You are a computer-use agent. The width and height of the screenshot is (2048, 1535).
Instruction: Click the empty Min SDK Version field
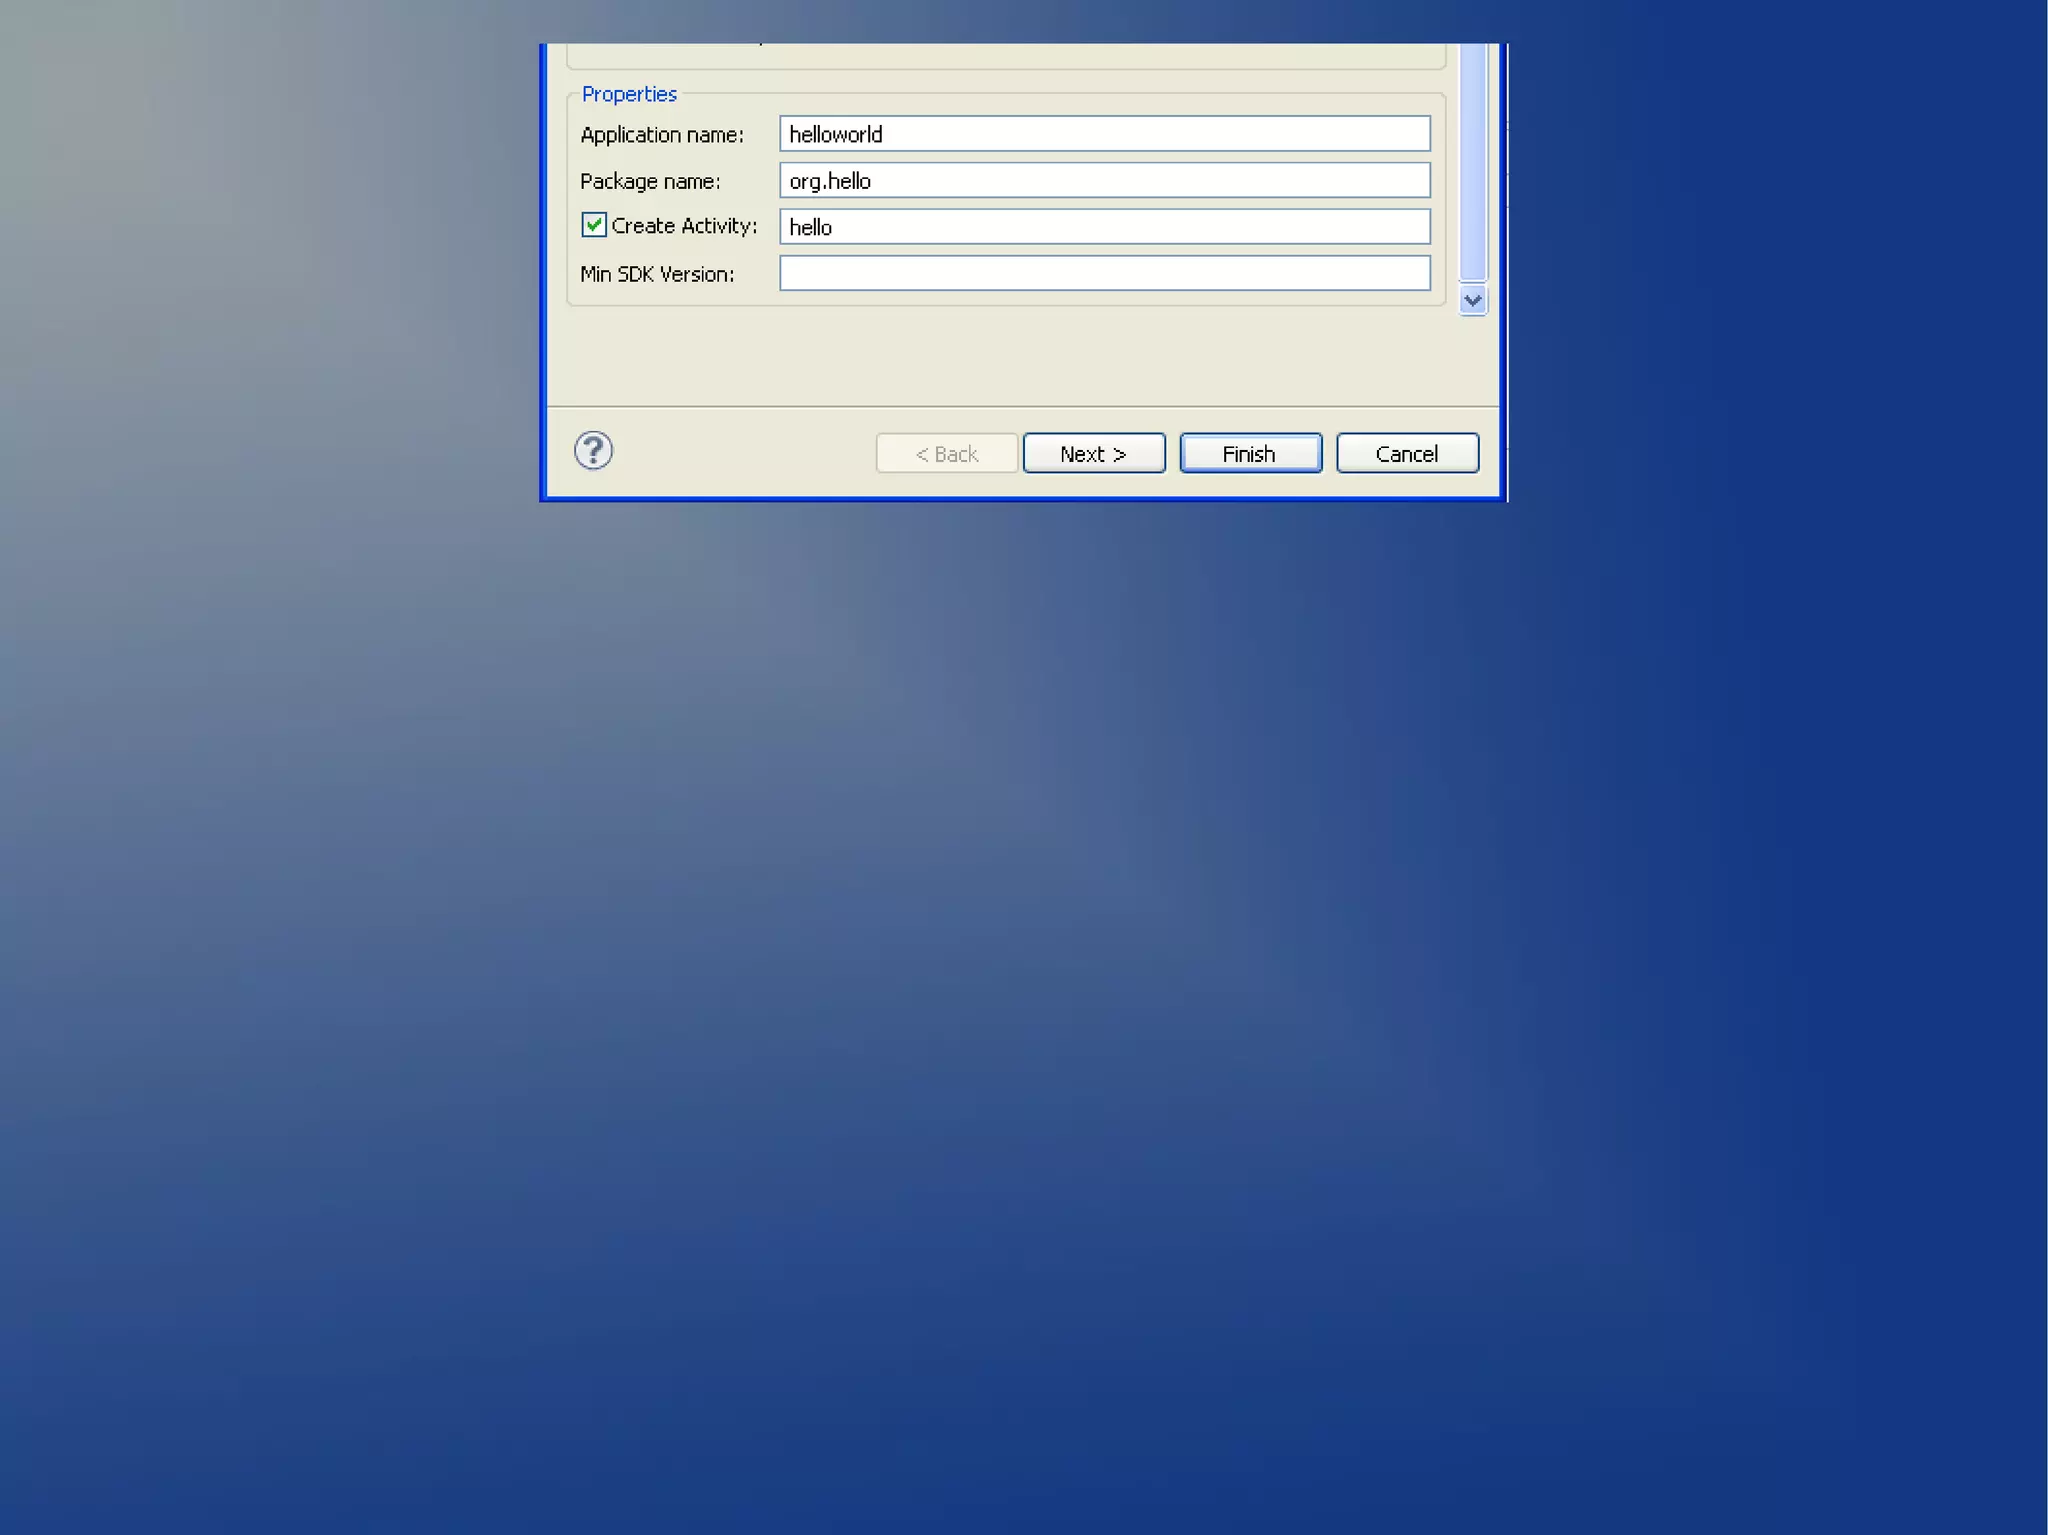[x=1104, y=273]
